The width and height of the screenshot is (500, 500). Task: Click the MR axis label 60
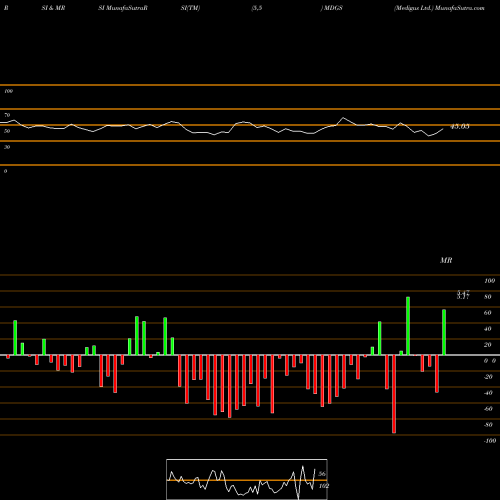pos(488,313)
